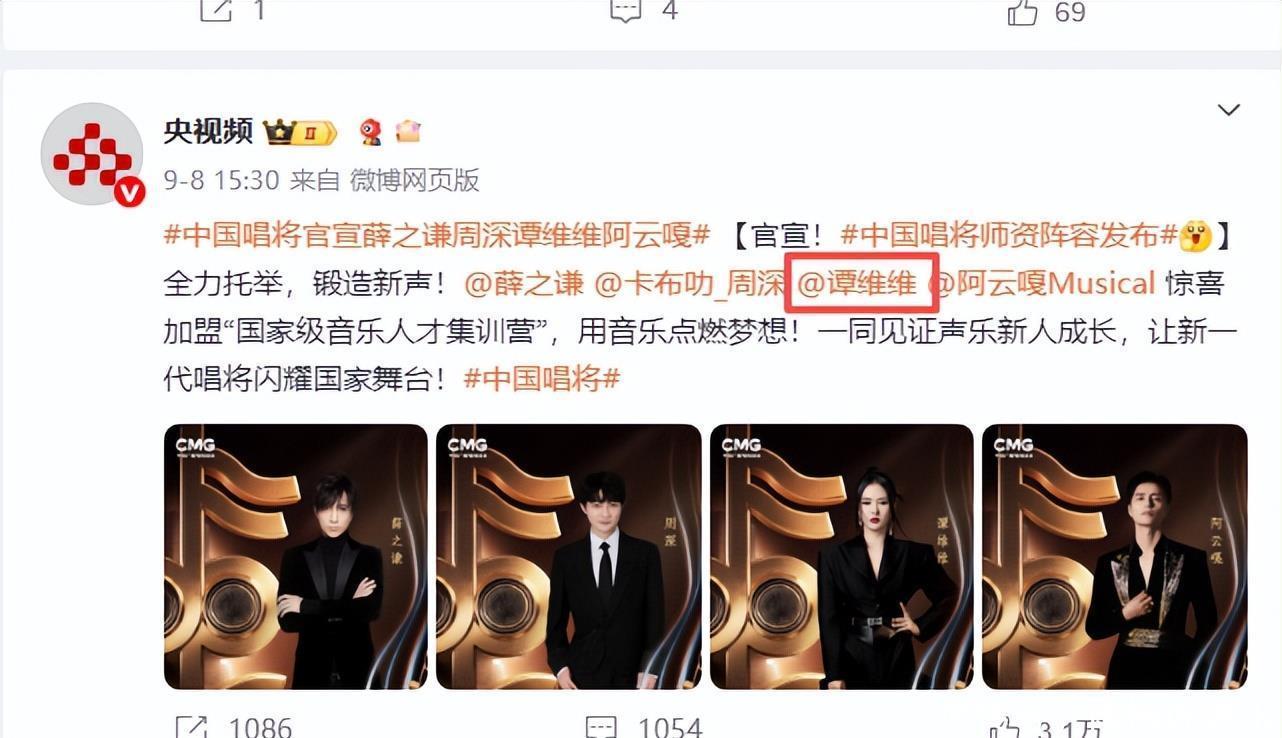Visit the @薛之谦 mention
This screenshot has height=738, width=1282.
(x=524, y=284)
